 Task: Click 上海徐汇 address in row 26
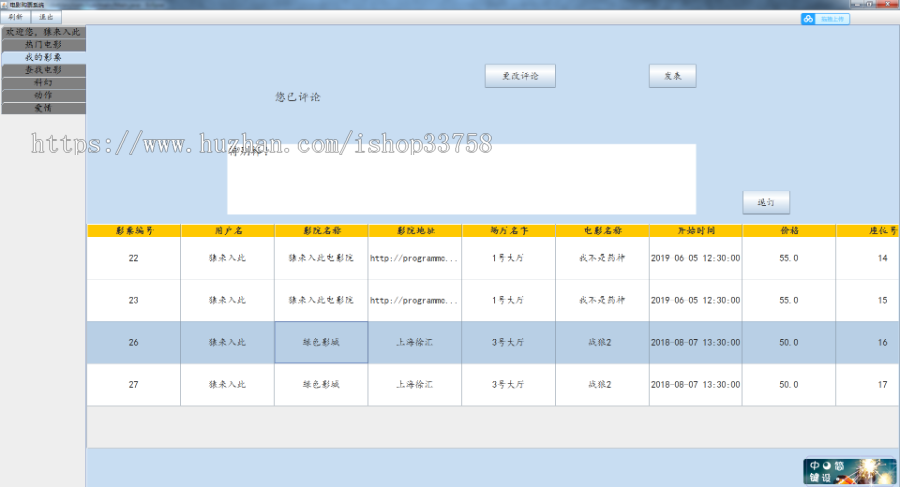tap(415, 342)
